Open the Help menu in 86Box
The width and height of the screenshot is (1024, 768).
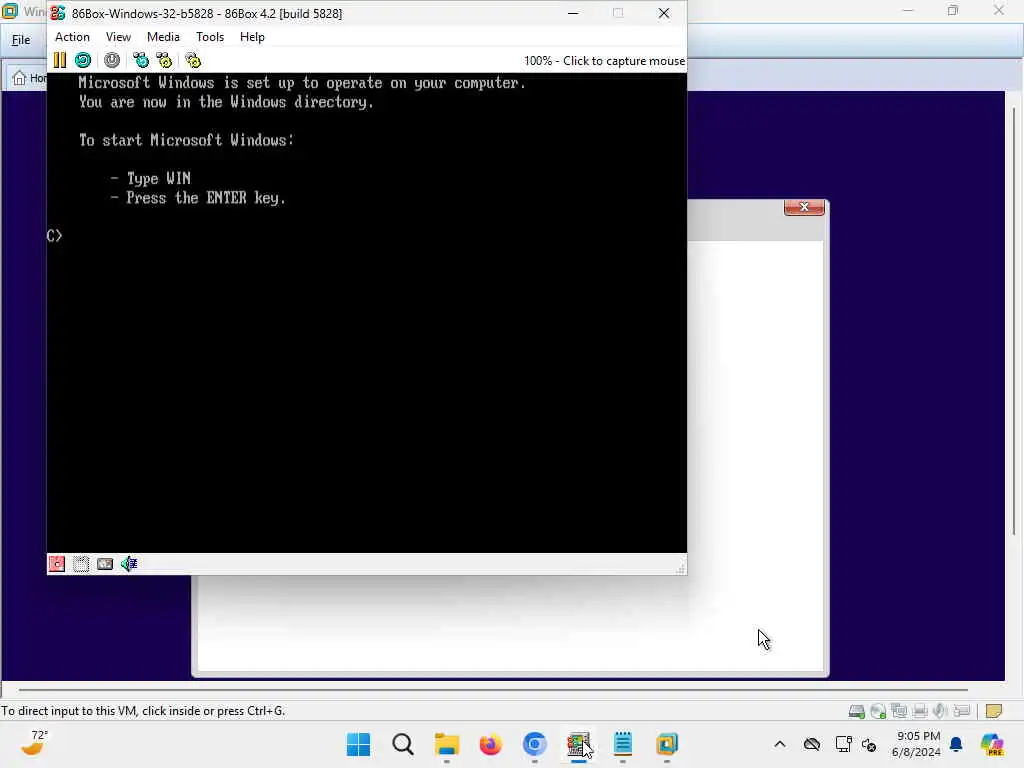(x=252, y=37)
